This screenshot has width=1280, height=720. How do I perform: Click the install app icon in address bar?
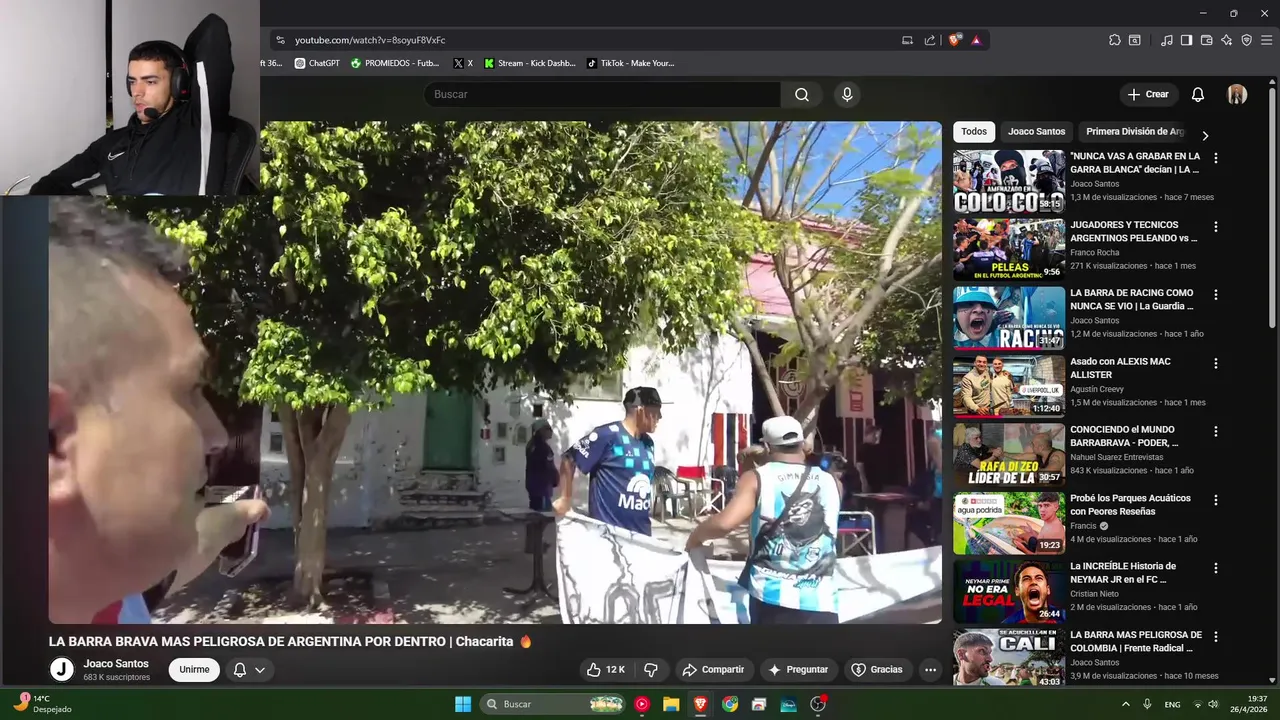pyautogui.click(x=907, y=40)
